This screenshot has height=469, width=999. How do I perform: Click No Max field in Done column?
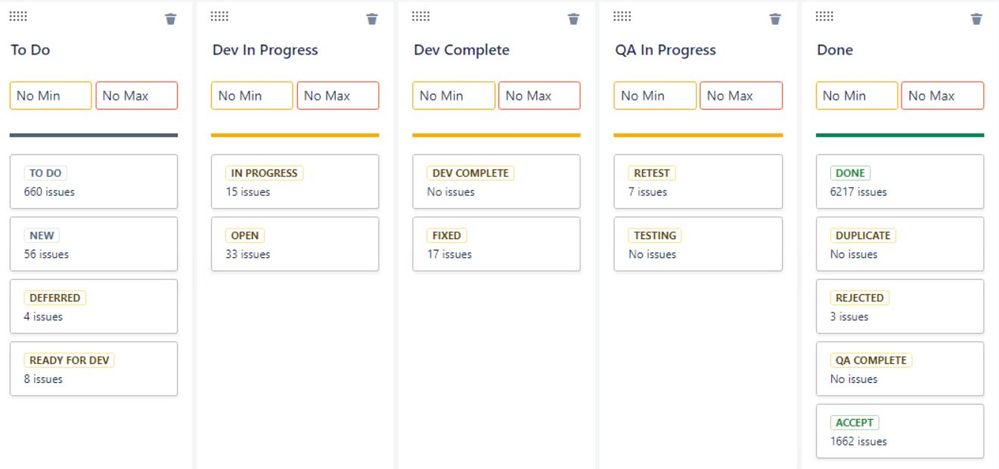[942, 96]
